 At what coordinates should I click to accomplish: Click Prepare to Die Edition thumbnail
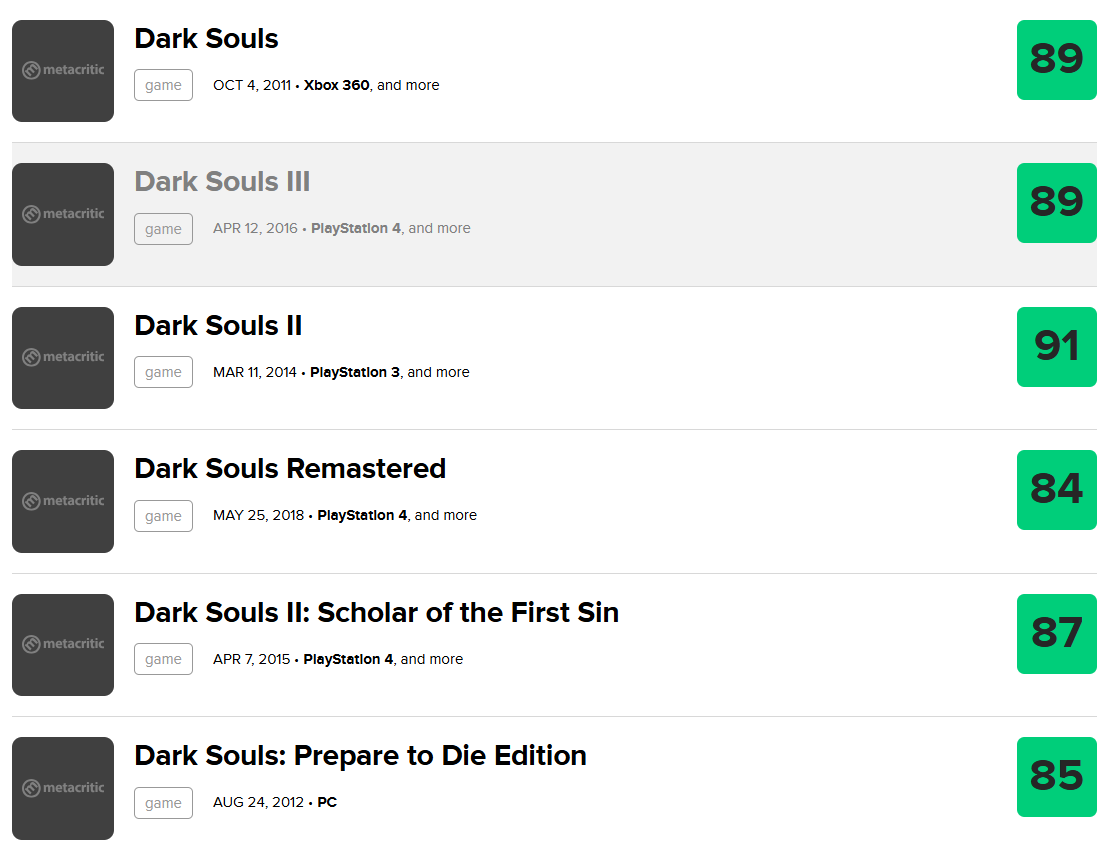pyautogui.click(x=63, y=788)
